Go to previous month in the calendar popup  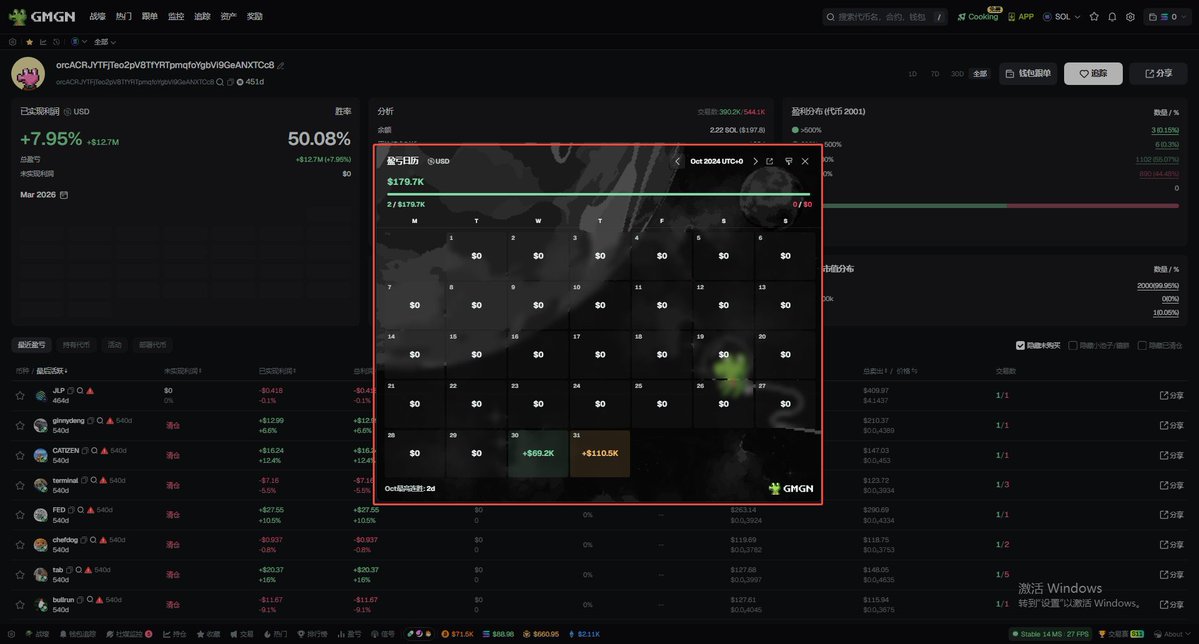pos(677,161)
